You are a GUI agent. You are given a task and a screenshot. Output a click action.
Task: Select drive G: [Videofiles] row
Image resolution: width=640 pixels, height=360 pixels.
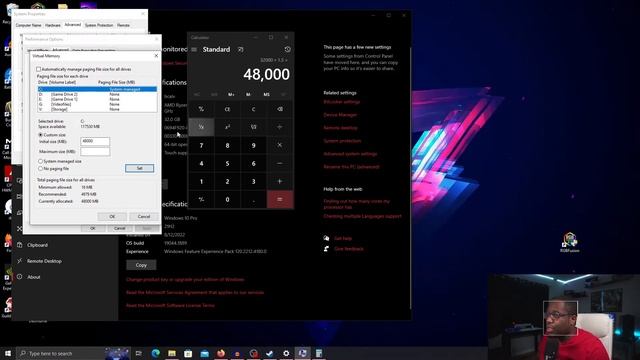pos(97,104)
